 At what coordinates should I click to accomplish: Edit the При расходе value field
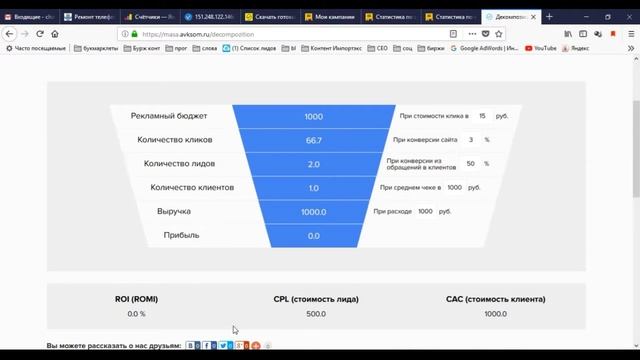[x=425, y=211]
